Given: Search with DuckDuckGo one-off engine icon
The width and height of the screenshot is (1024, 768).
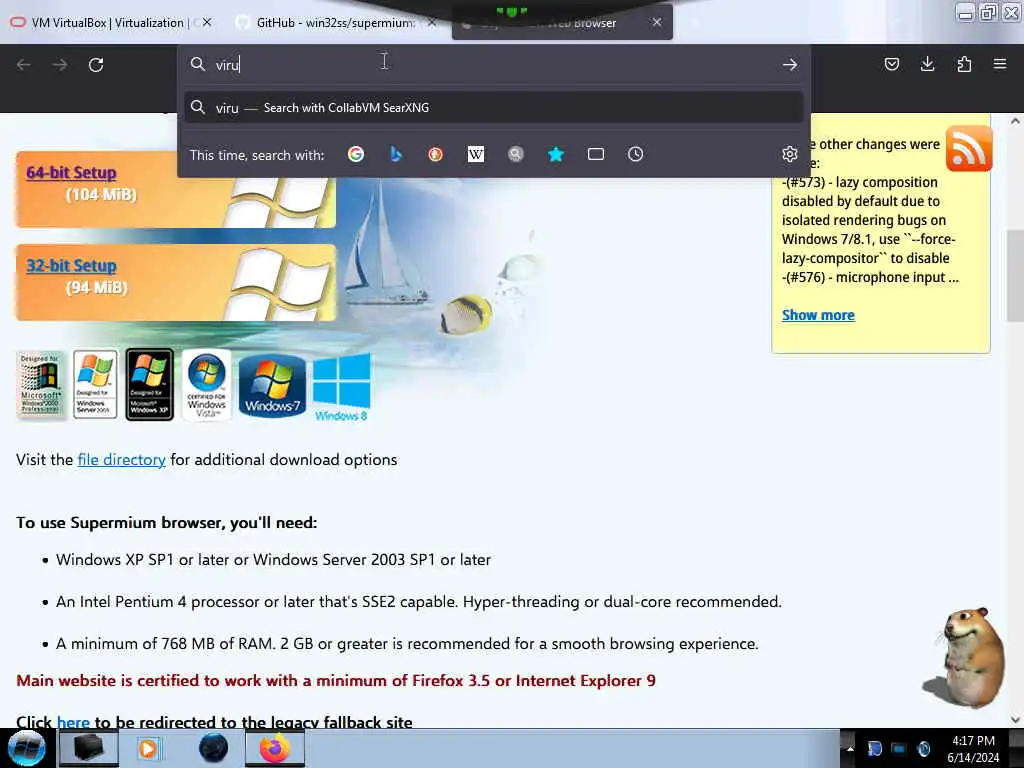Looking at the screenshot, I should pyautogui.click(x=436, y=154).
